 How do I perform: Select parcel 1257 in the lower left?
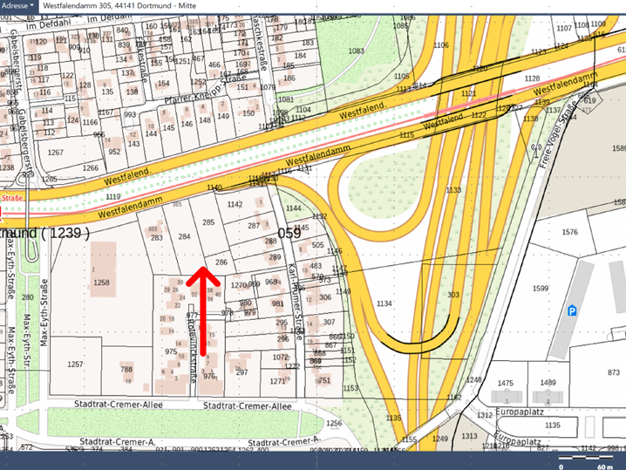tap(75, 366)
